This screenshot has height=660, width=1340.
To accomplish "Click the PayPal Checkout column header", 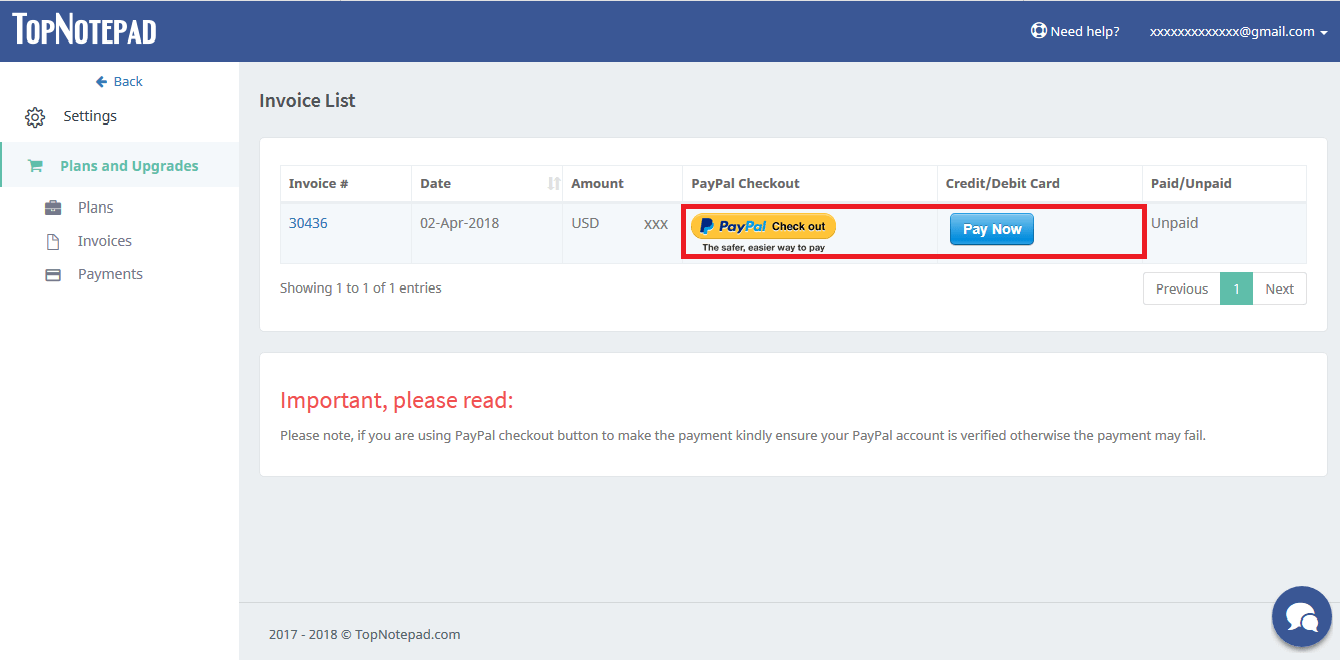I will [810, 184].
